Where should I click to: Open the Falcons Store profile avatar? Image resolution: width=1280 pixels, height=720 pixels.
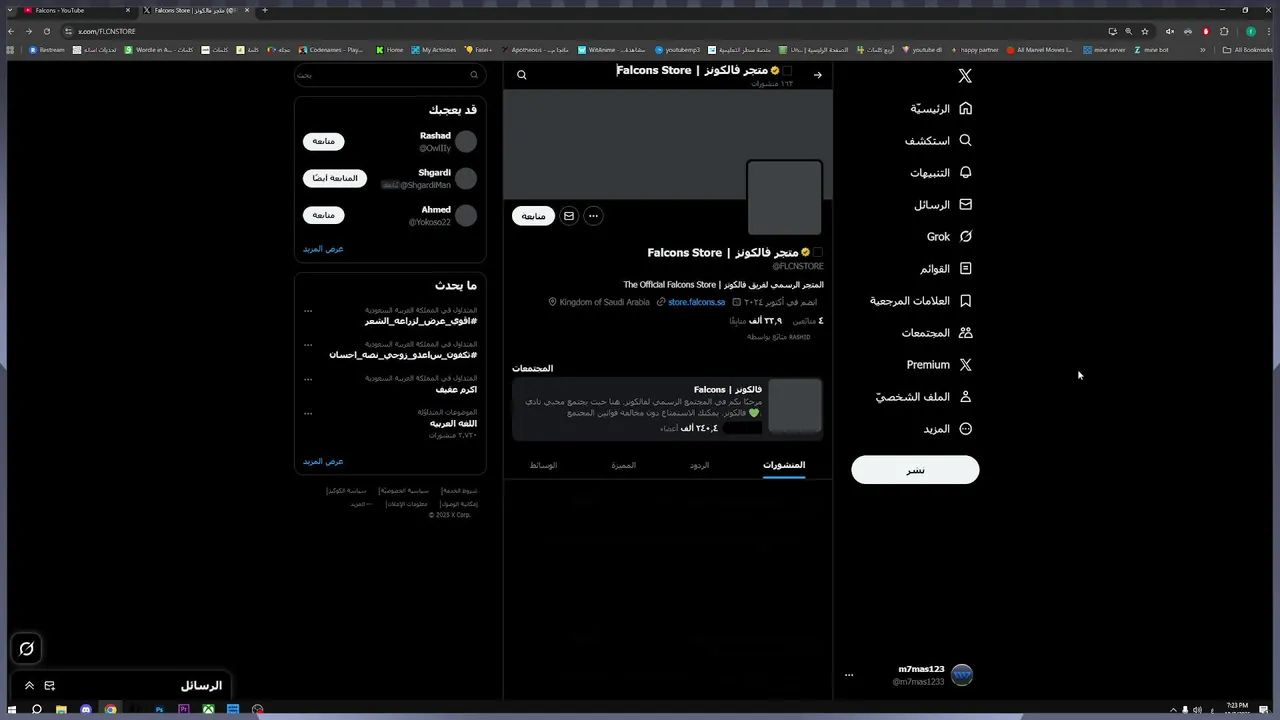coord(784,197)
